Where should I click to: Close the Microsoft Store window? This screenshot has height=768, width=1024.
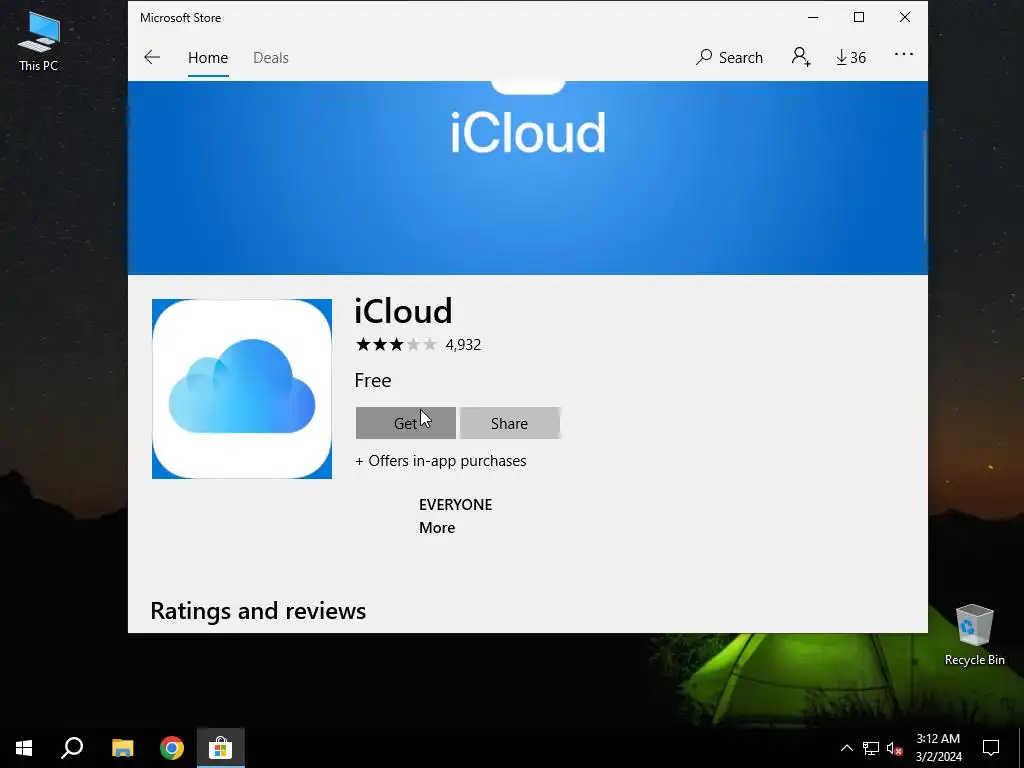click(904, 18)
